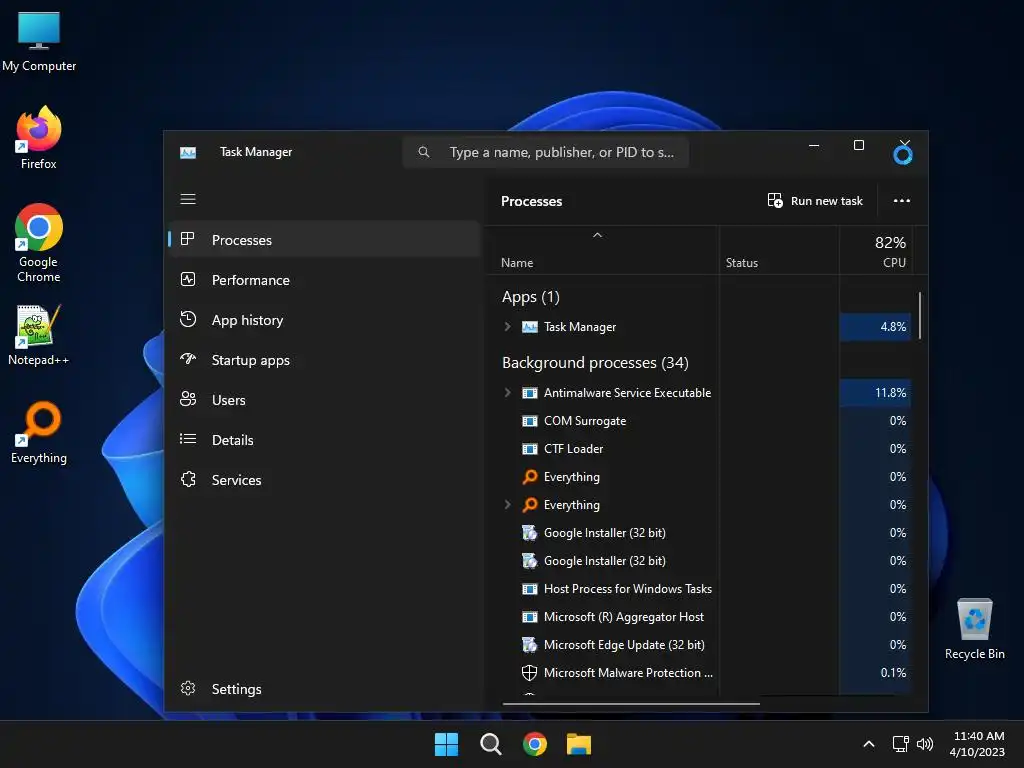The image size is (1024, 768).
Task: Click the Apps (1) group header
Action: (x=530, y=297)
